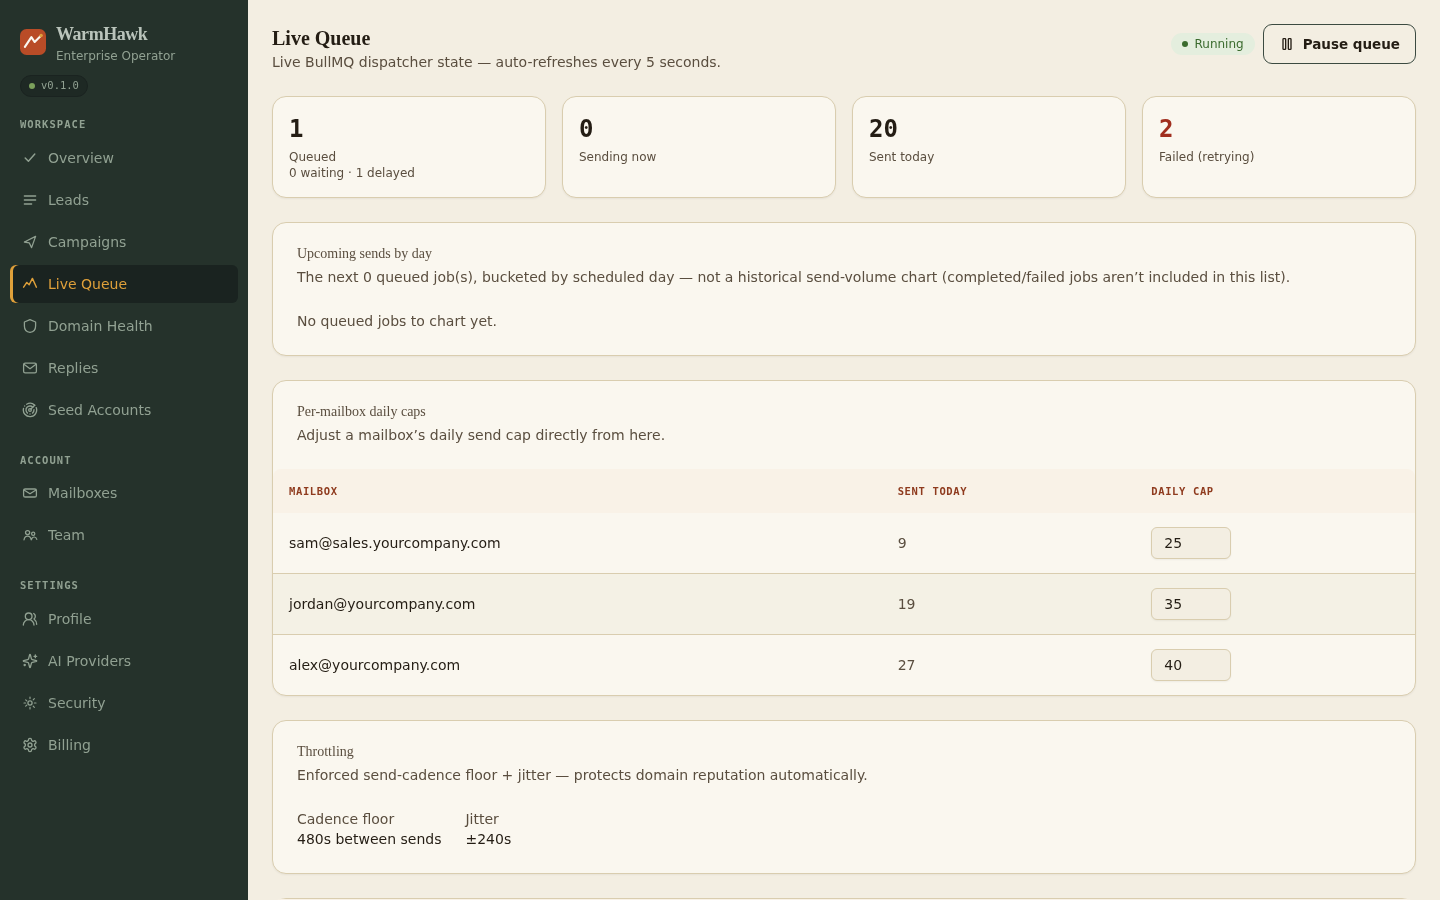This screenshot has width=1440, height=900.
Task: Open the Team page
Action: click(124, 535)
